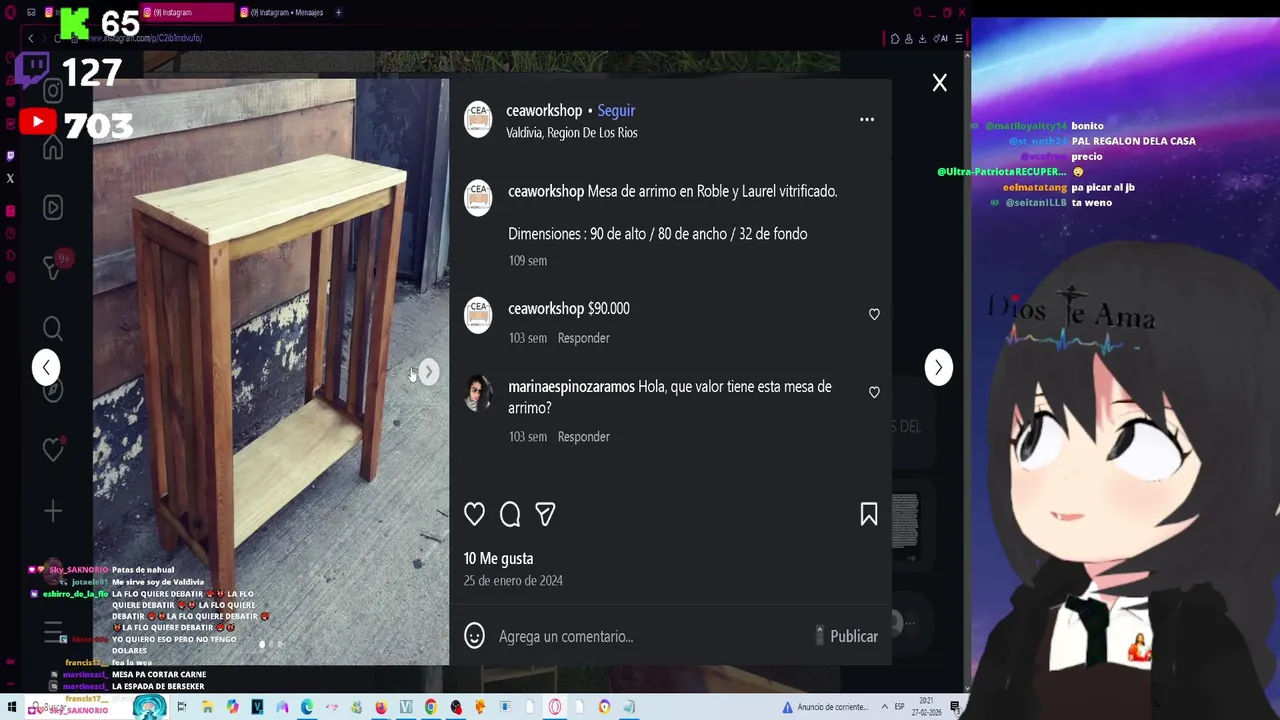Open the three-dot post options menu
The image size is (1280, 720).
point(867,119)
